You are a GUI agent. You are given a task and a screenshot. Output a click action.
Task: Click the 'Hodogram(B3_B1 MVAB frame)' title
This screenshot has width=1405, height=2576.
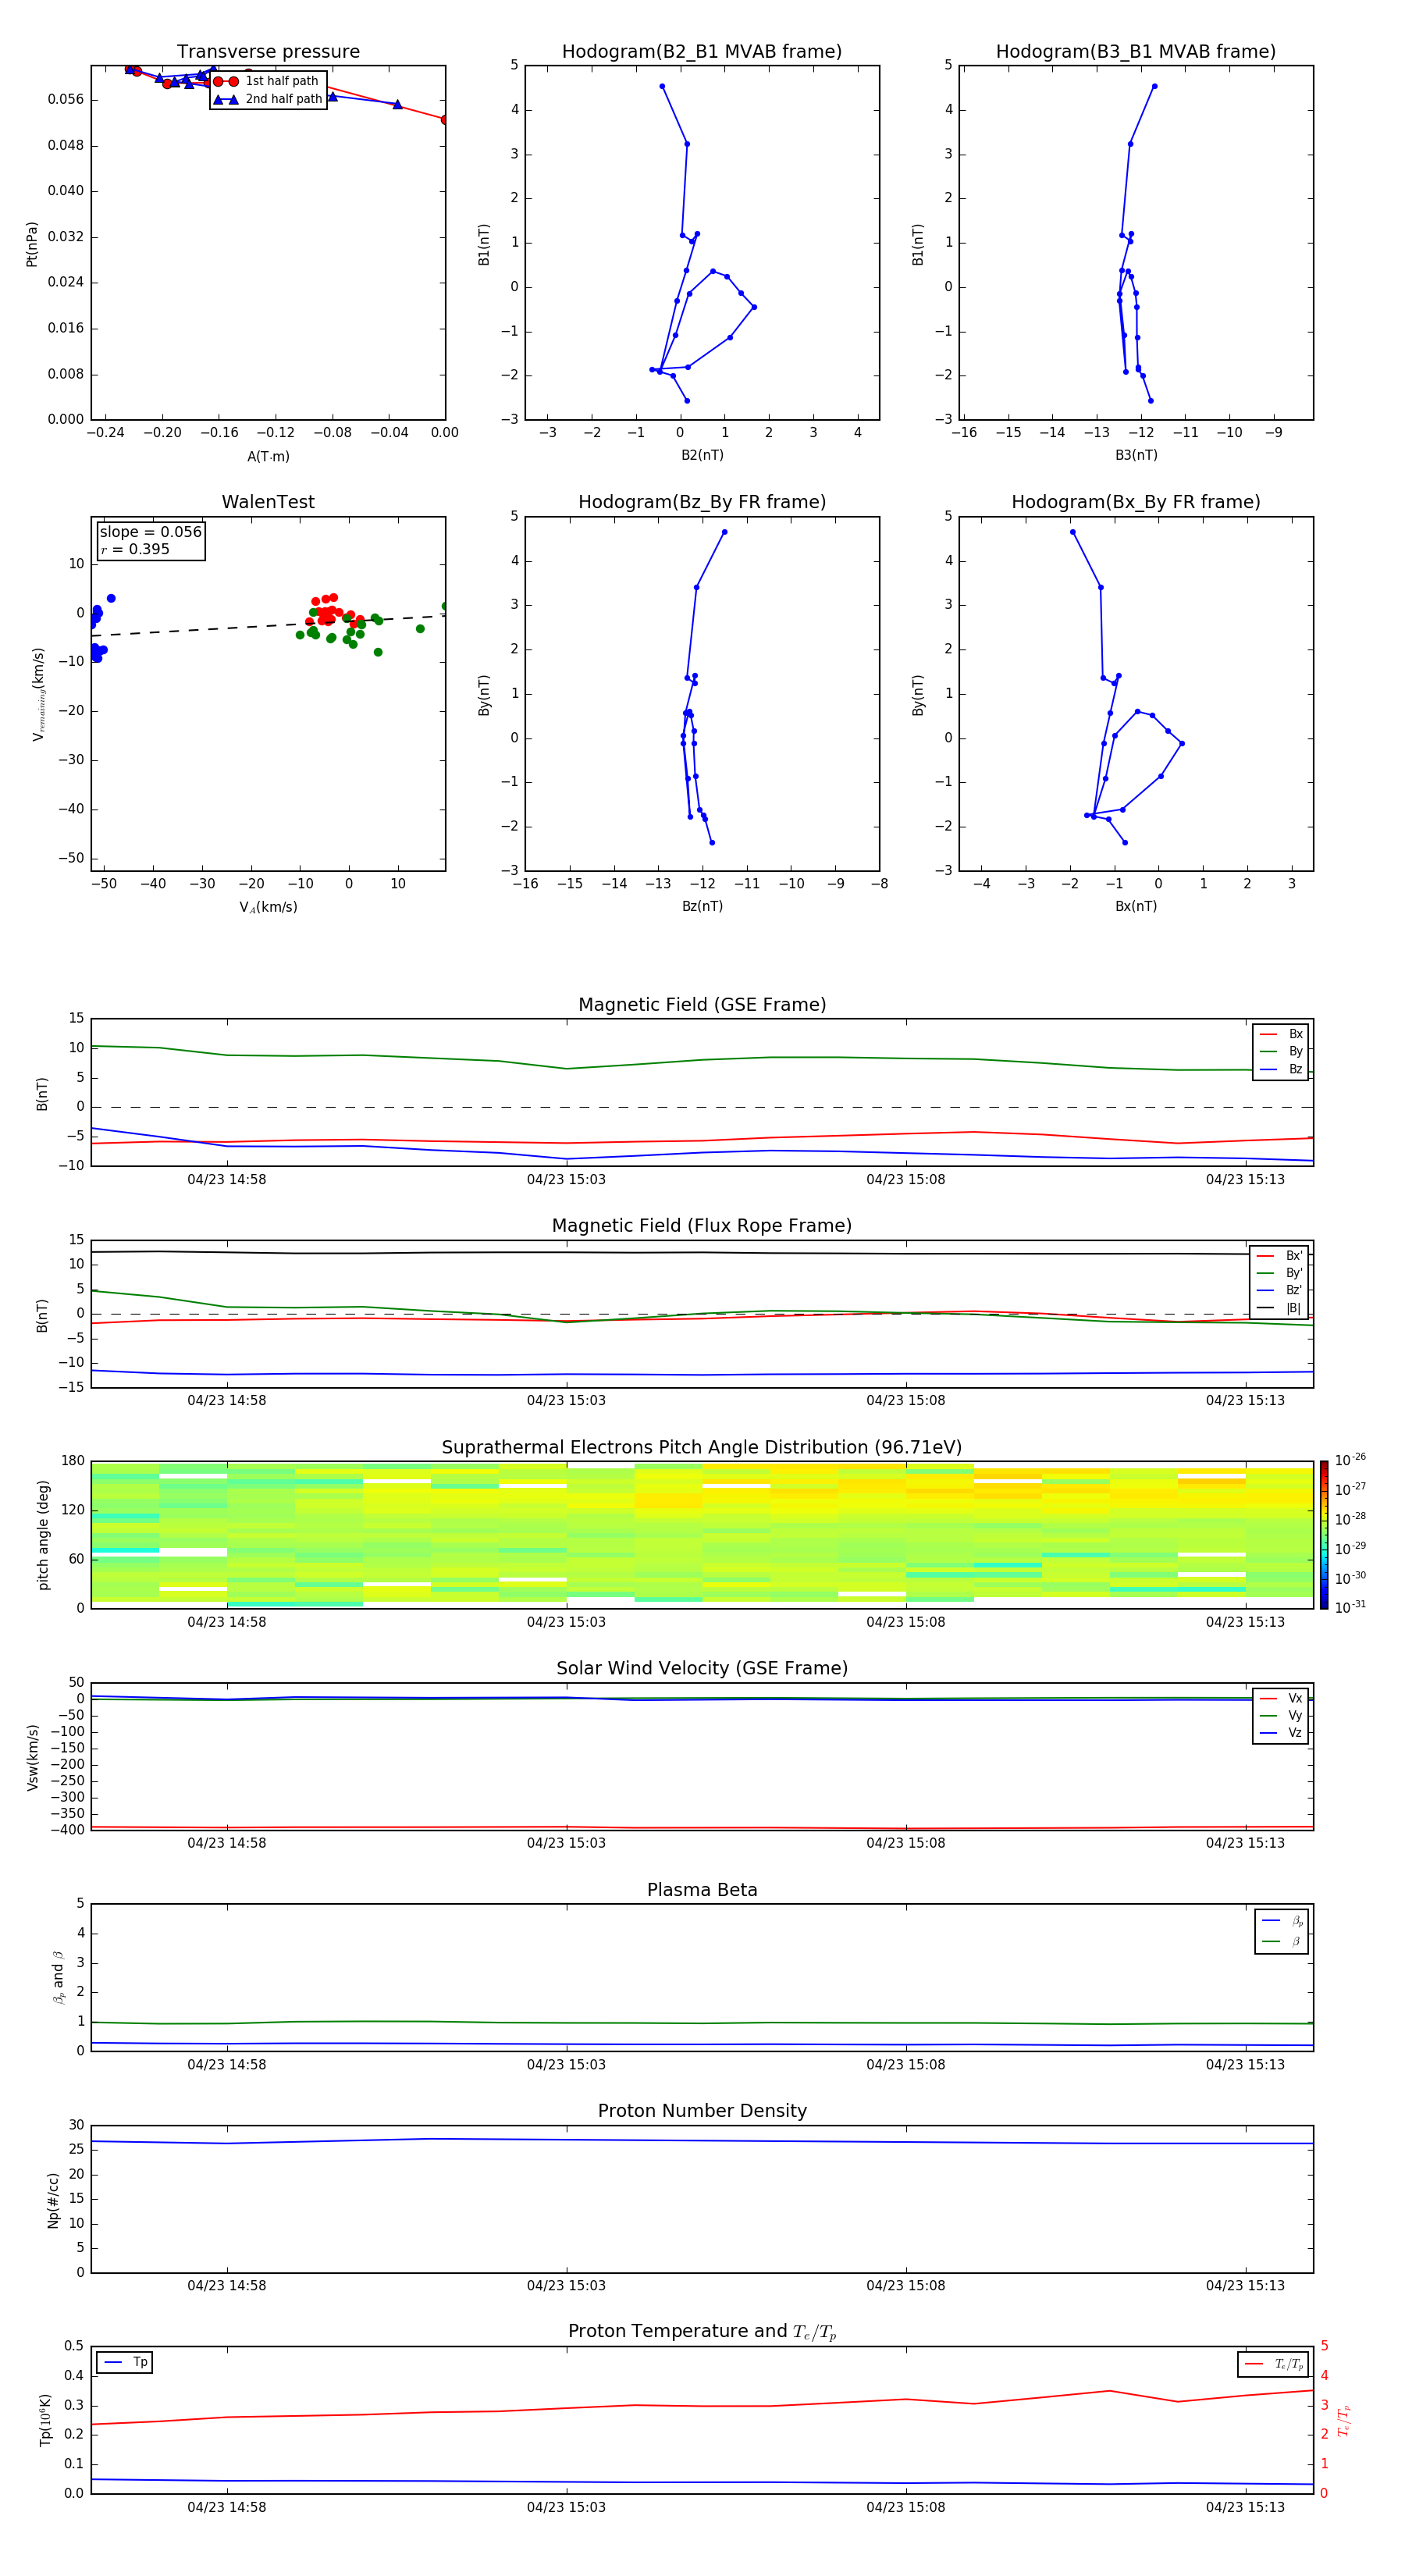coord(1136,52)
